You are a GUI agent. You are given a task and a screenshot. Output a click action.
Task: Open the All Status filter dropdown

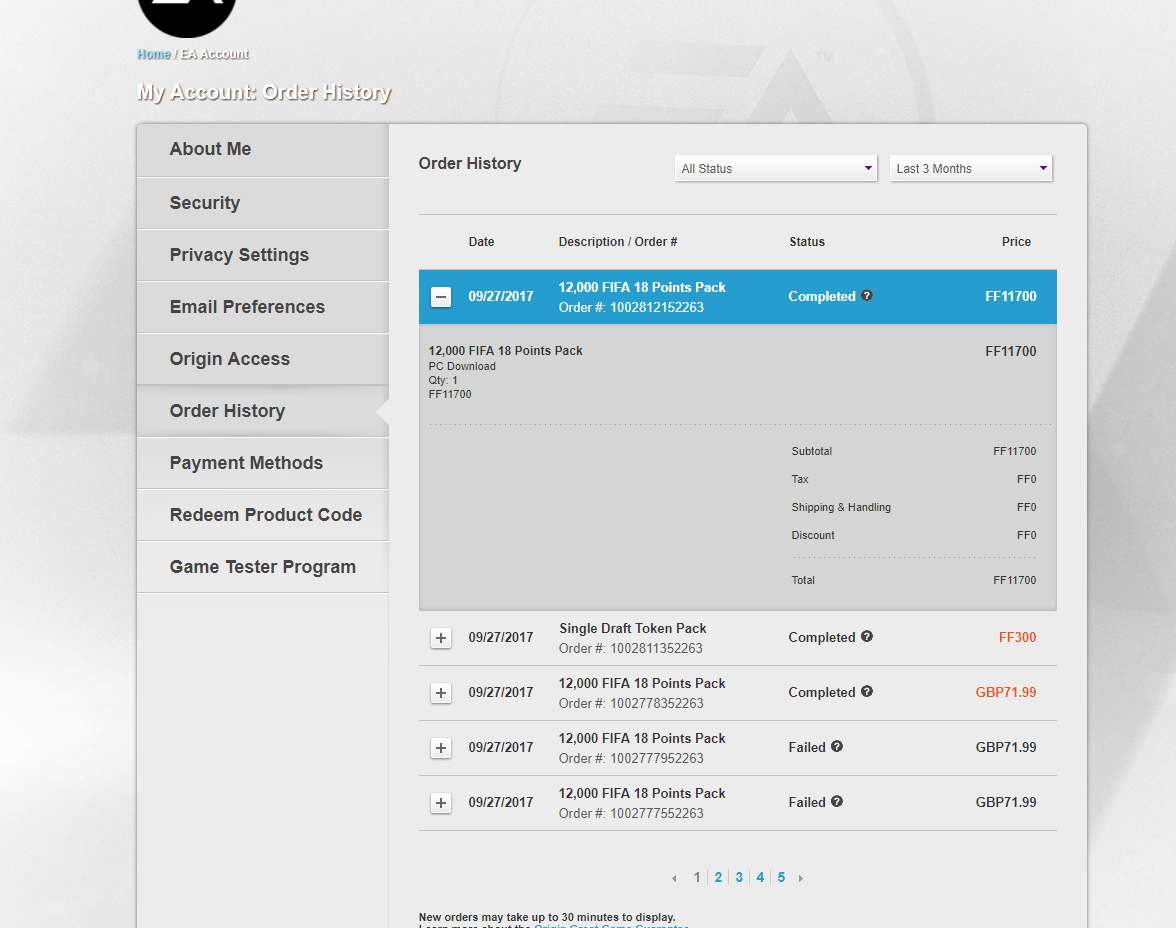[x=776, y=169]
